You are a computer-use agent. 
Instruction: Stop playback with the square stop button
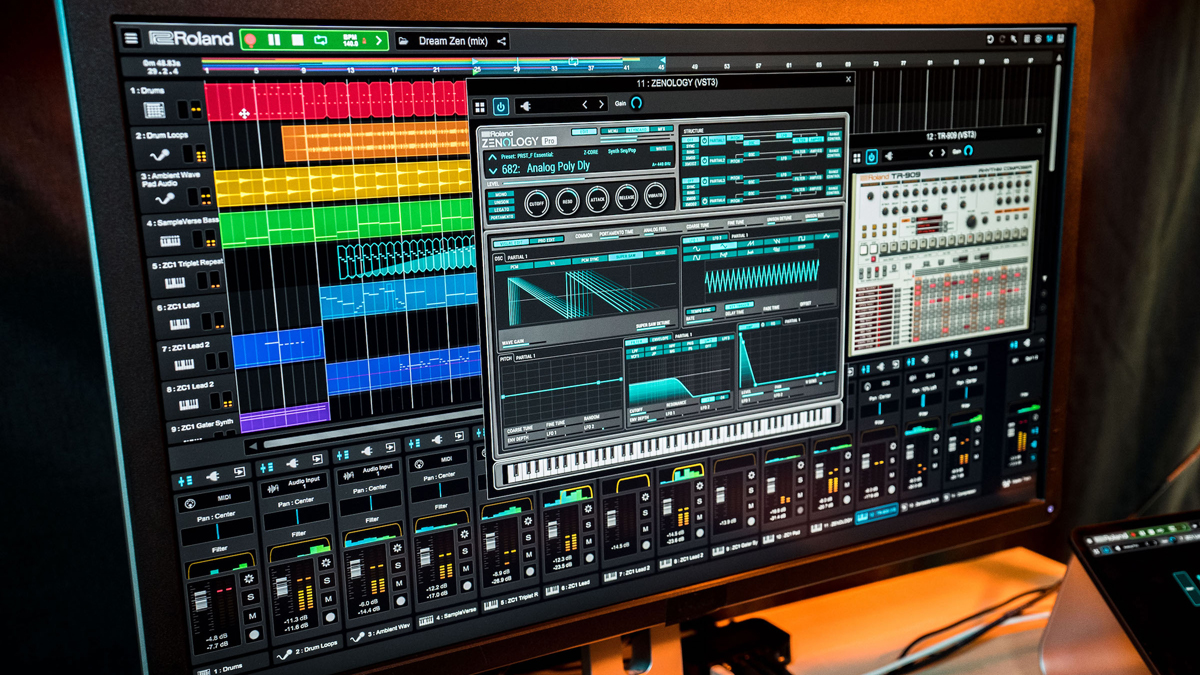(x=297, y=40)
